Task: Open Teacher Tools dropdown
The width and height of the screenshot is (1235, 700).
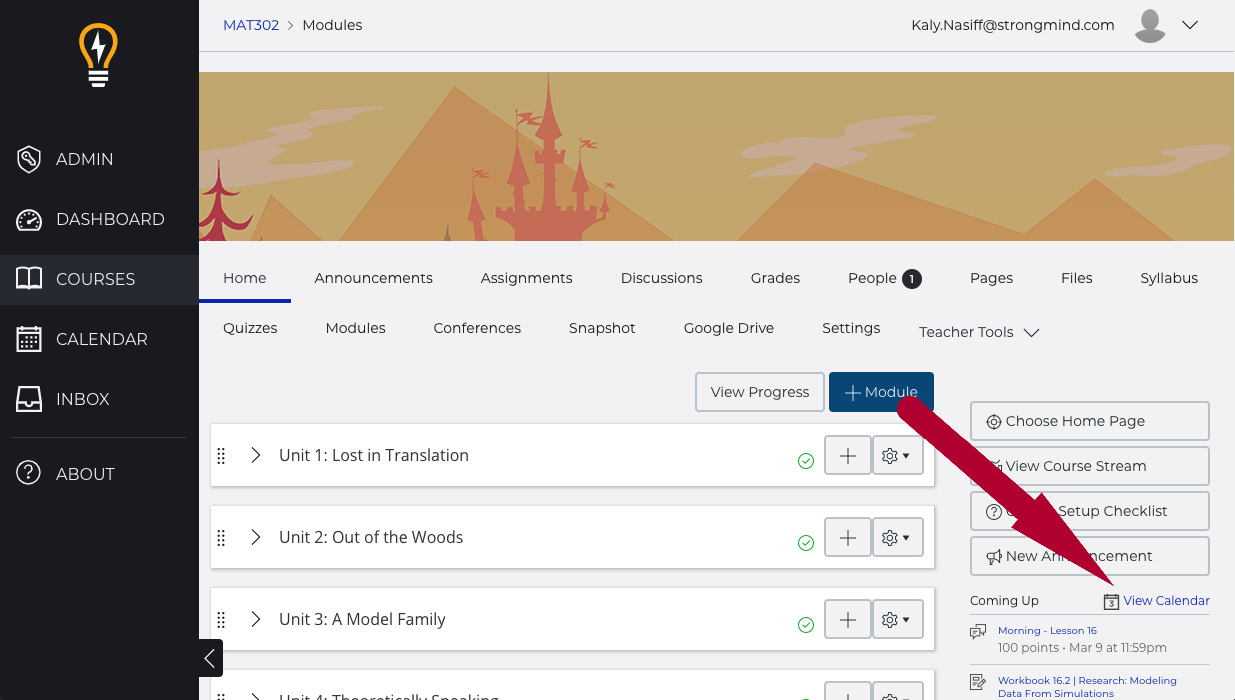Action: point(979,332)
